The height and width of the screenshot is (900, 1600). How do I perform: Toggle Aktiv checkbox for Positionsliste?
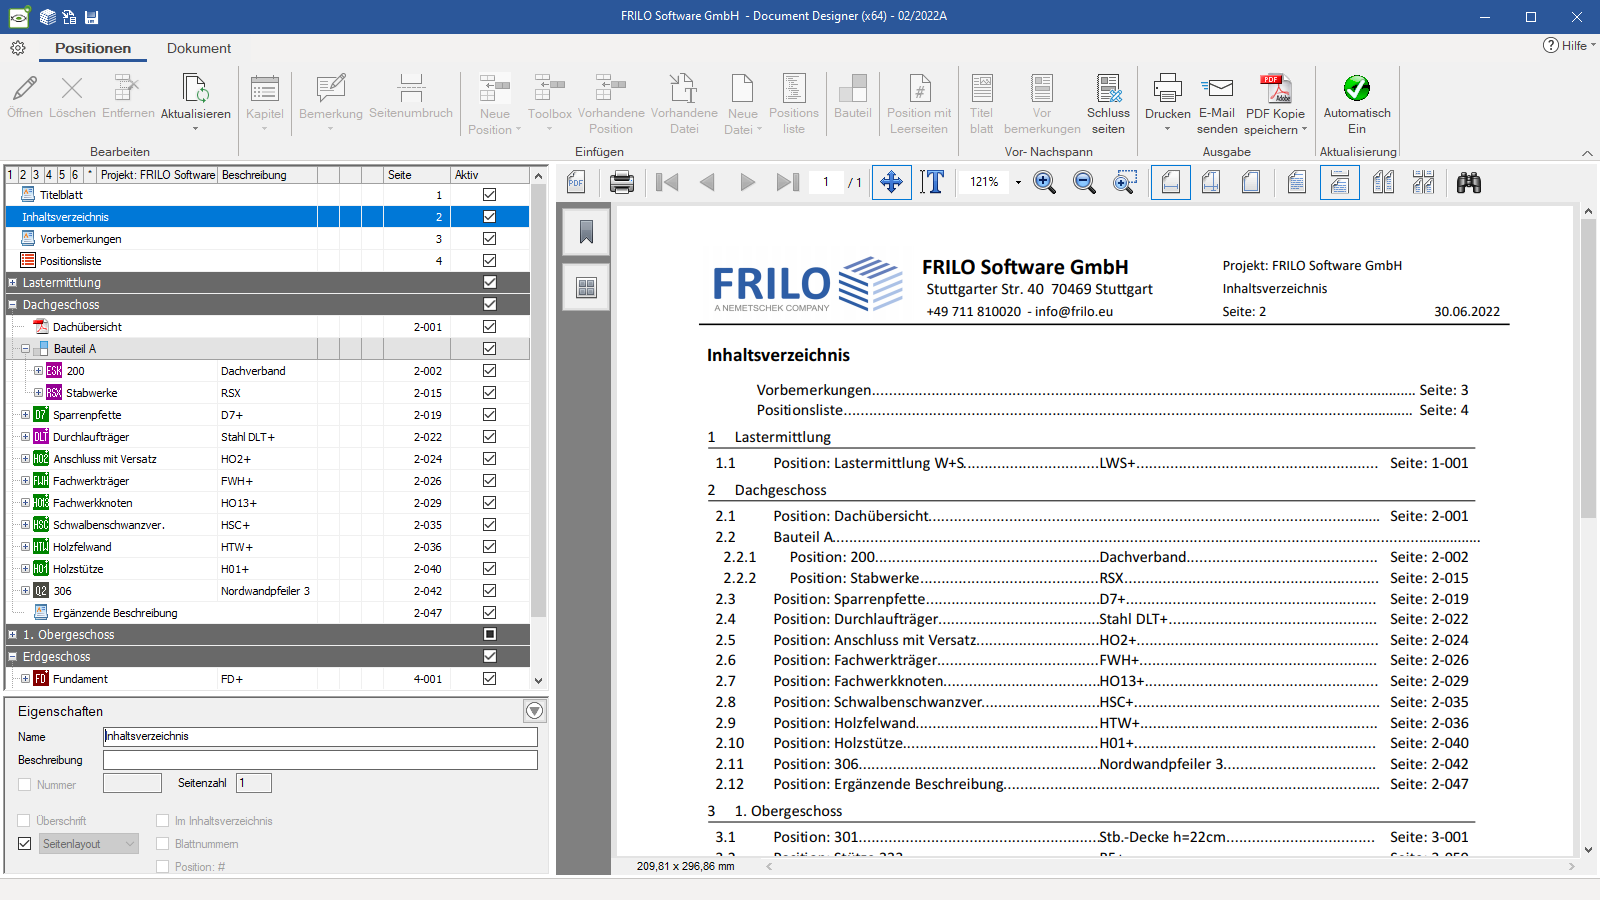489,261
